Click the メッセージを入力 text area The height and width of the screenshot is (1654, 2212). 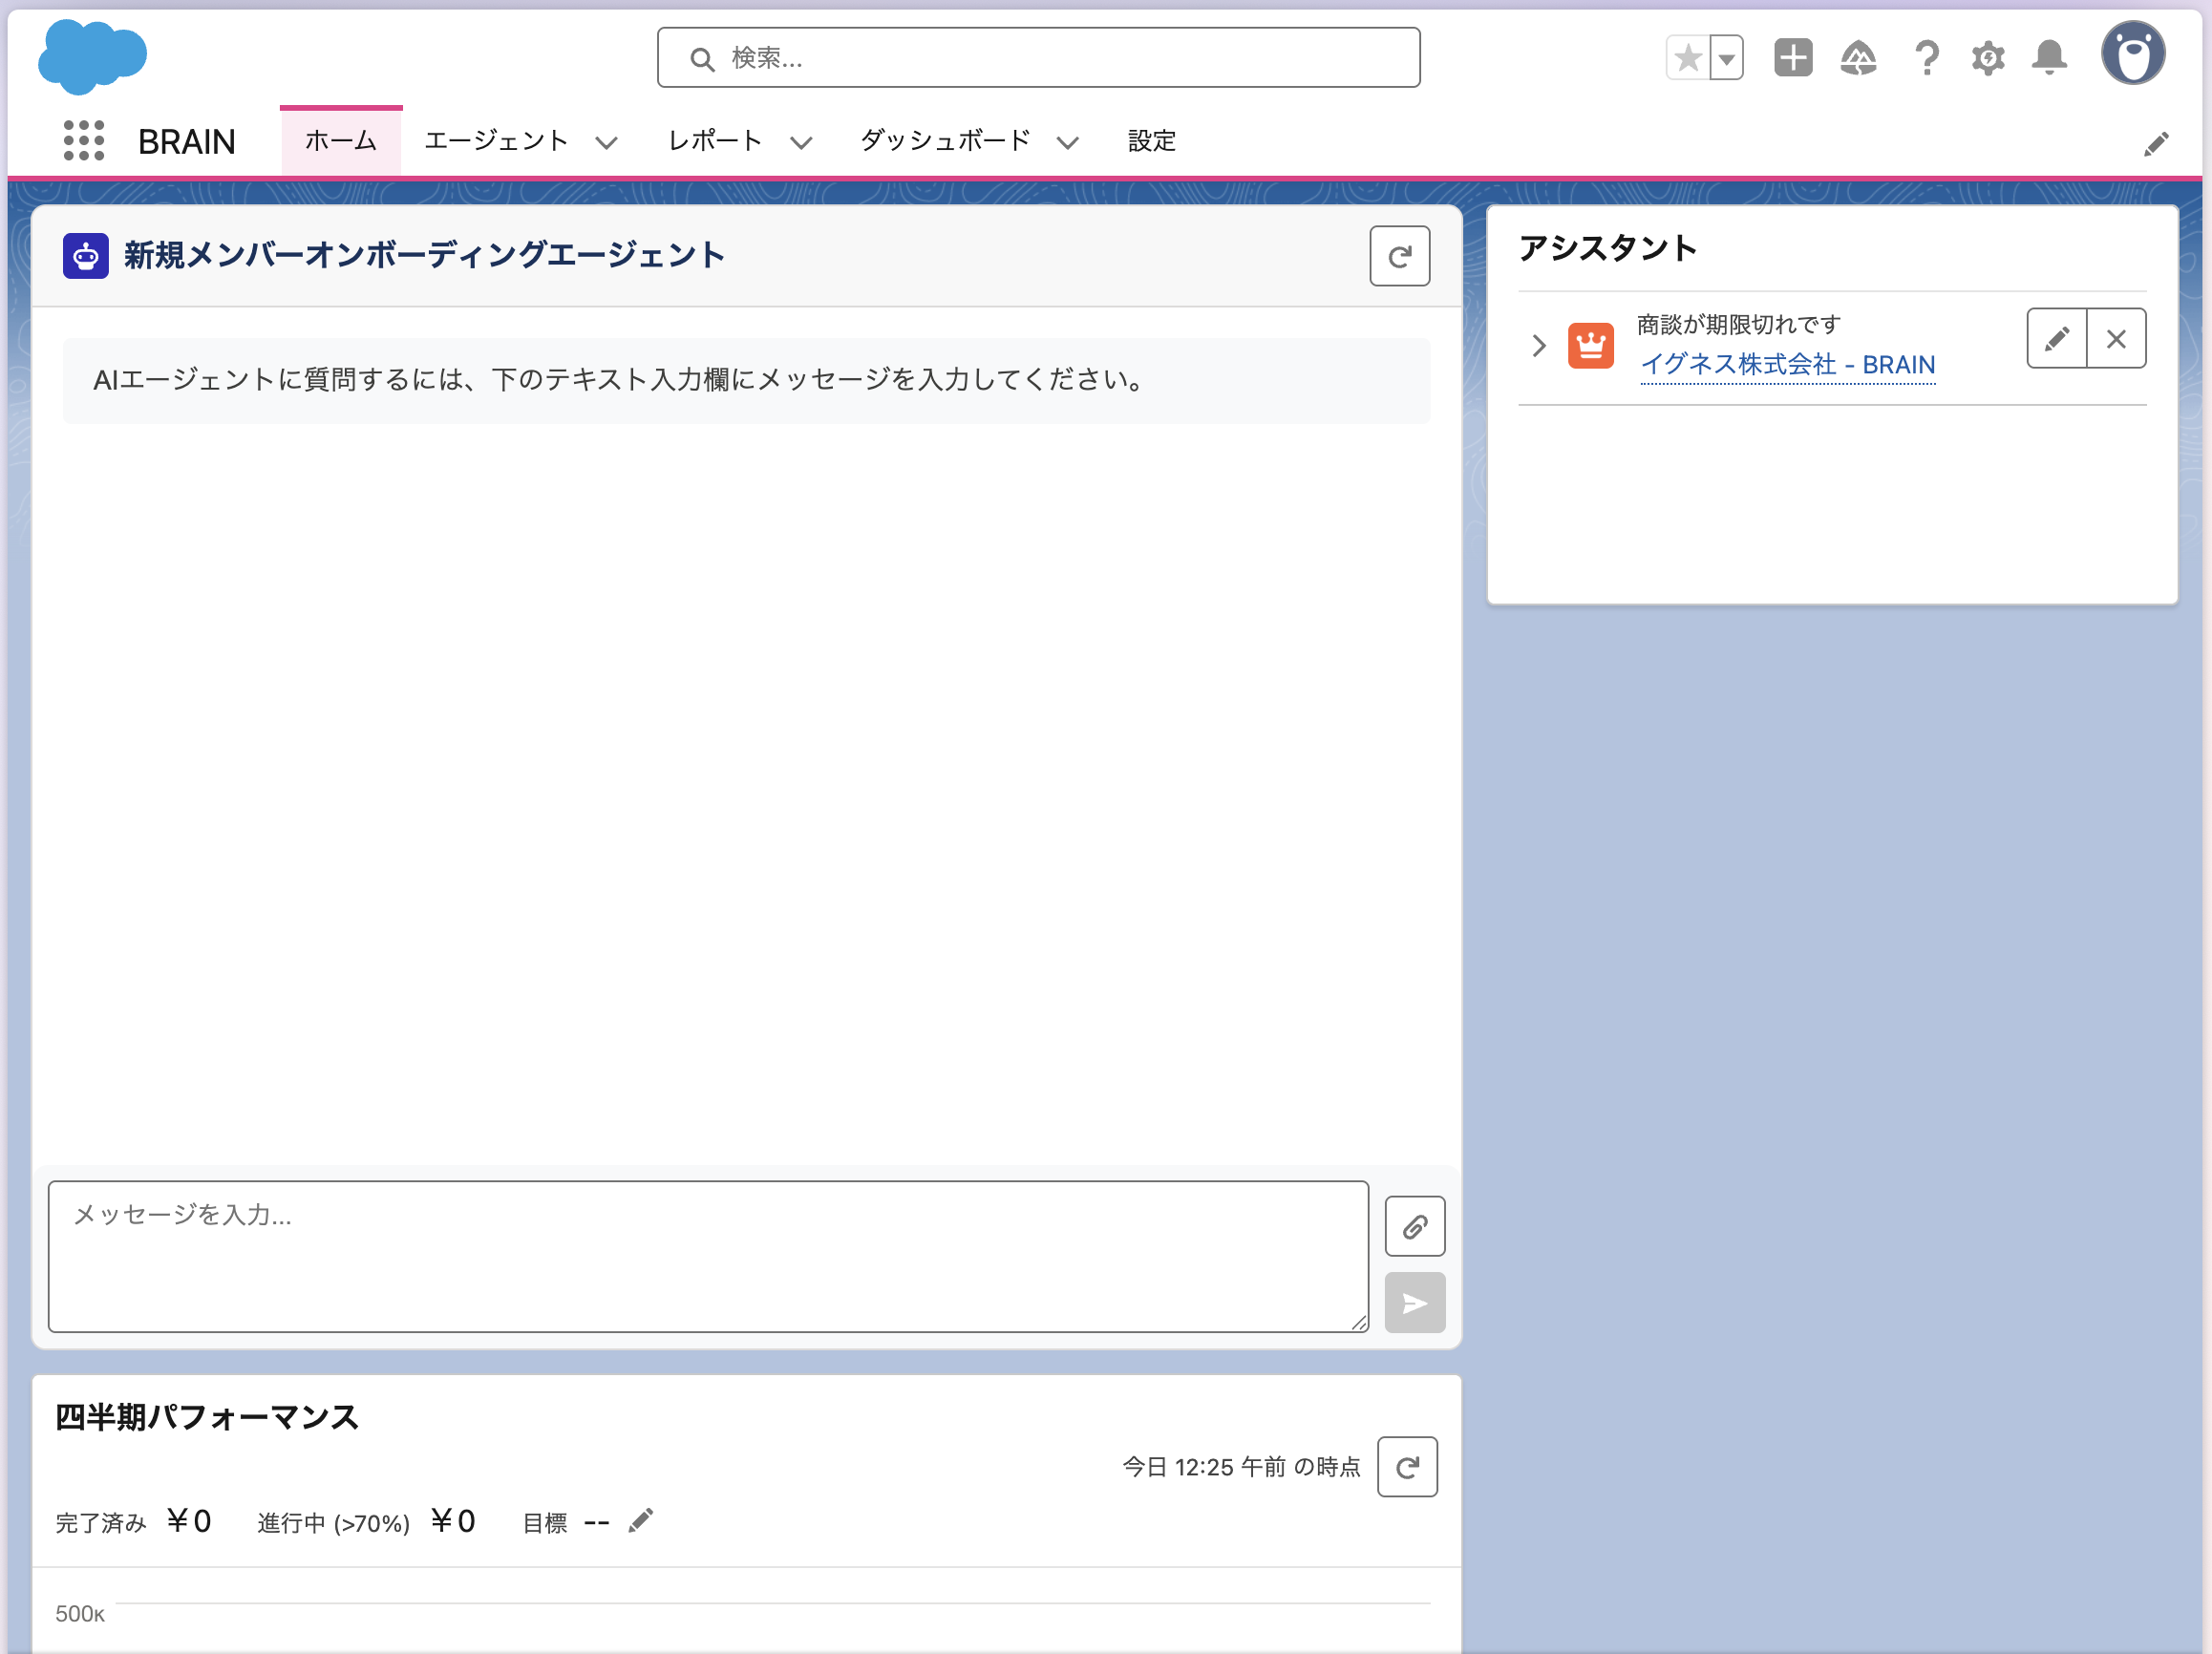[707, 1256]
